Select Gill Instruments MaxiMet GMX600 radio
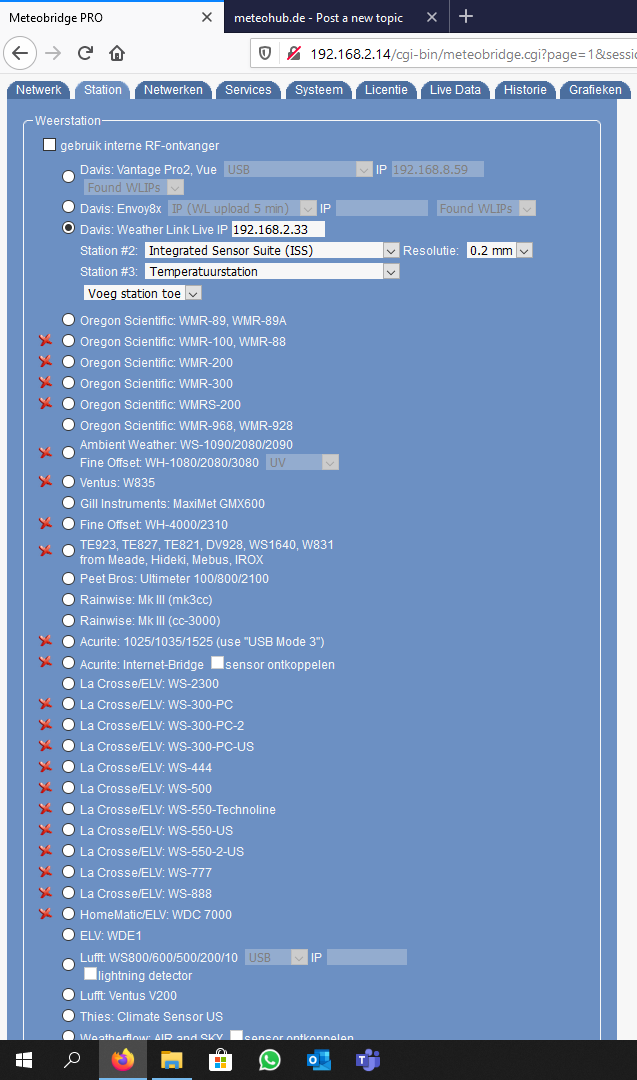The image size is (637, 1080). coord(68,503)
